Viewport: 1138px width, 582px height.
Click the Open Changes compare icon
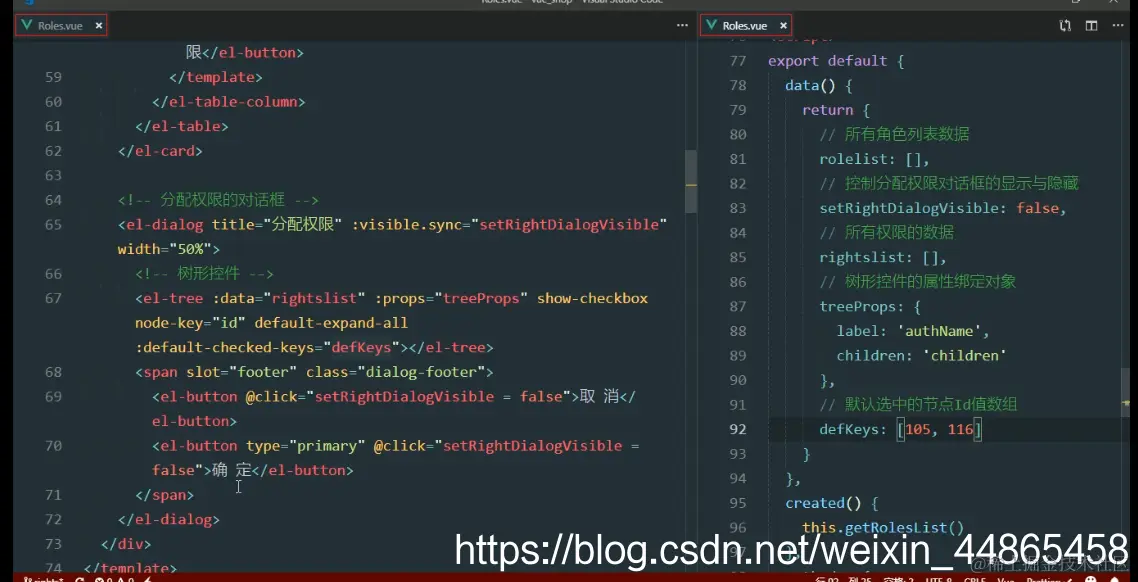(x=1065, y=25)
